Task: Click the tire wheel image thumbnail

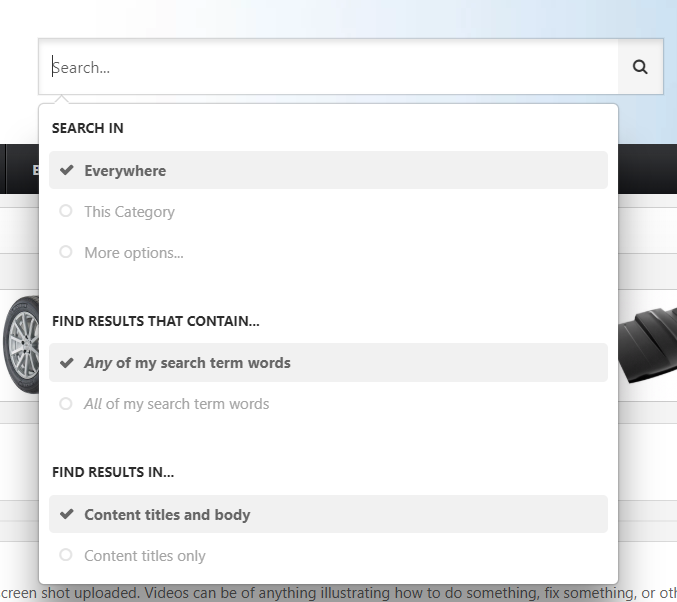Action: (x=21, y=345)
